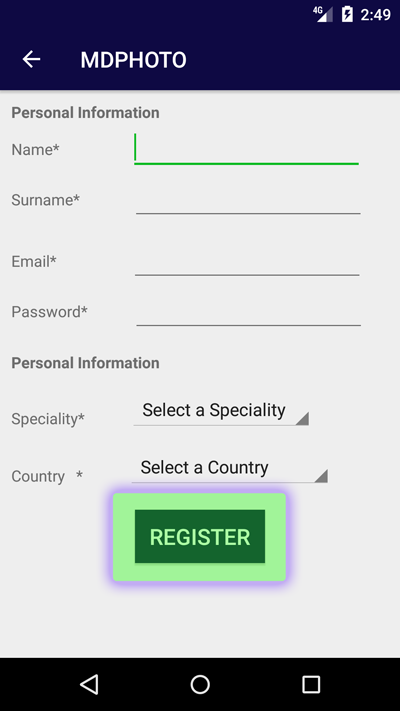Open the Select a Speciality dropdown
Viewport: 400px width, 711px height.
pos(221,411)
